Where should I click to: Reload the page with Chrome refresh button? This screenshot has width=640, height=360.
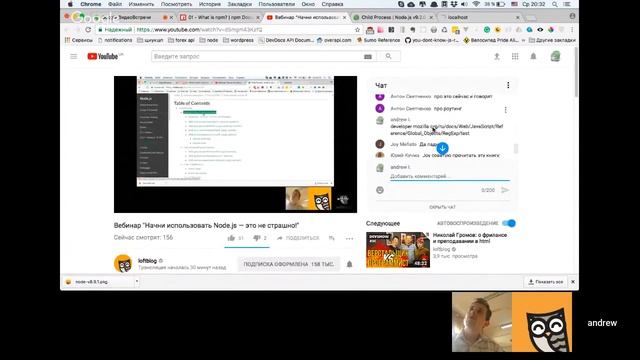[88, 30]
